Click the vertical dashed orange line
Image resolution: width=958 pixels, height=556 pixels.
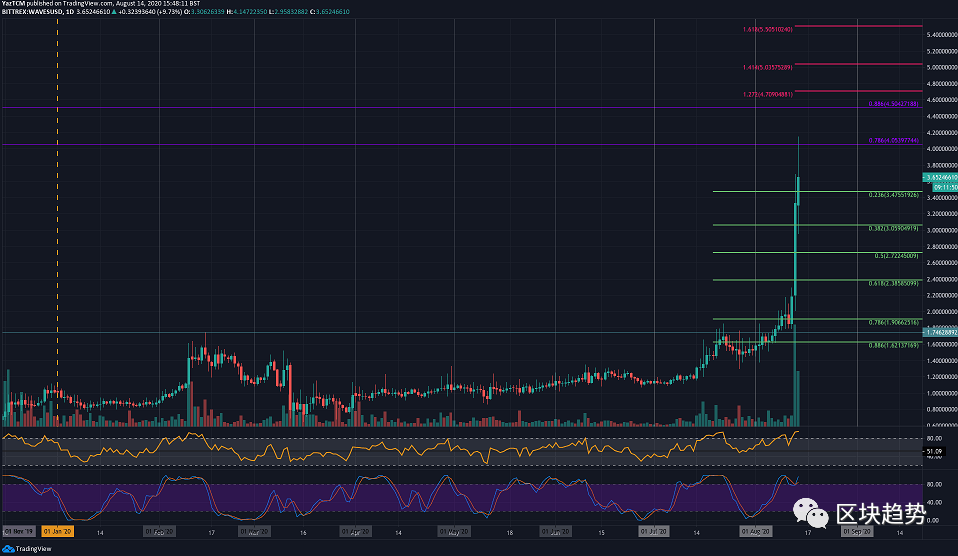[57, 220]
